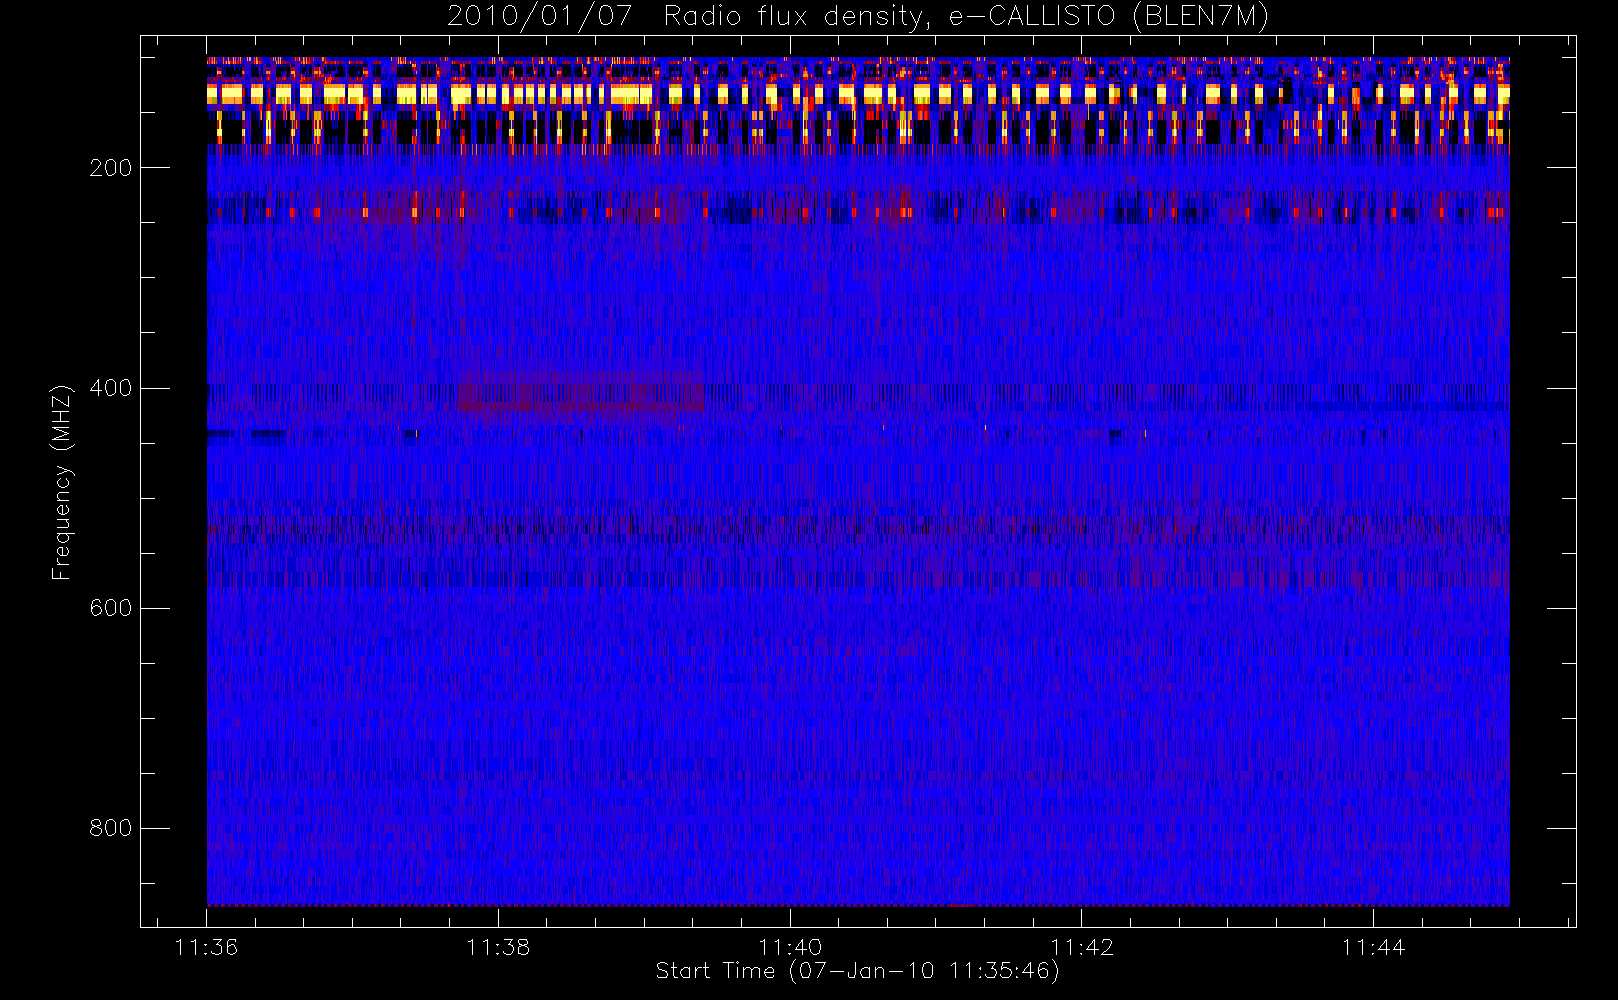Click the 11:36 time tick label

click(206, 947)
